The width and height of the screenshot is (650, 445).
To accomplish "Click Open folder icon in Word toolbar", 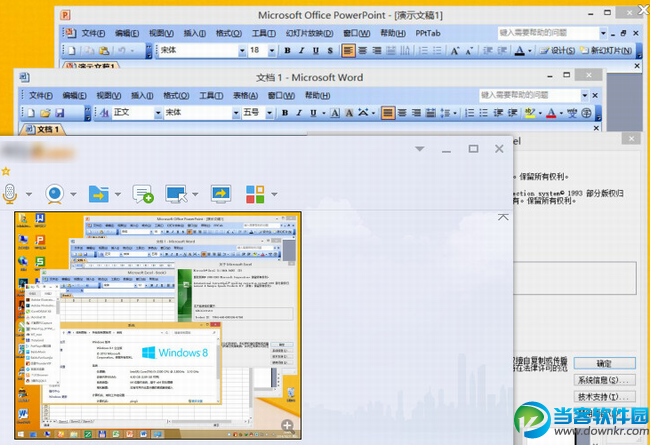I will (x=45, y=113).
